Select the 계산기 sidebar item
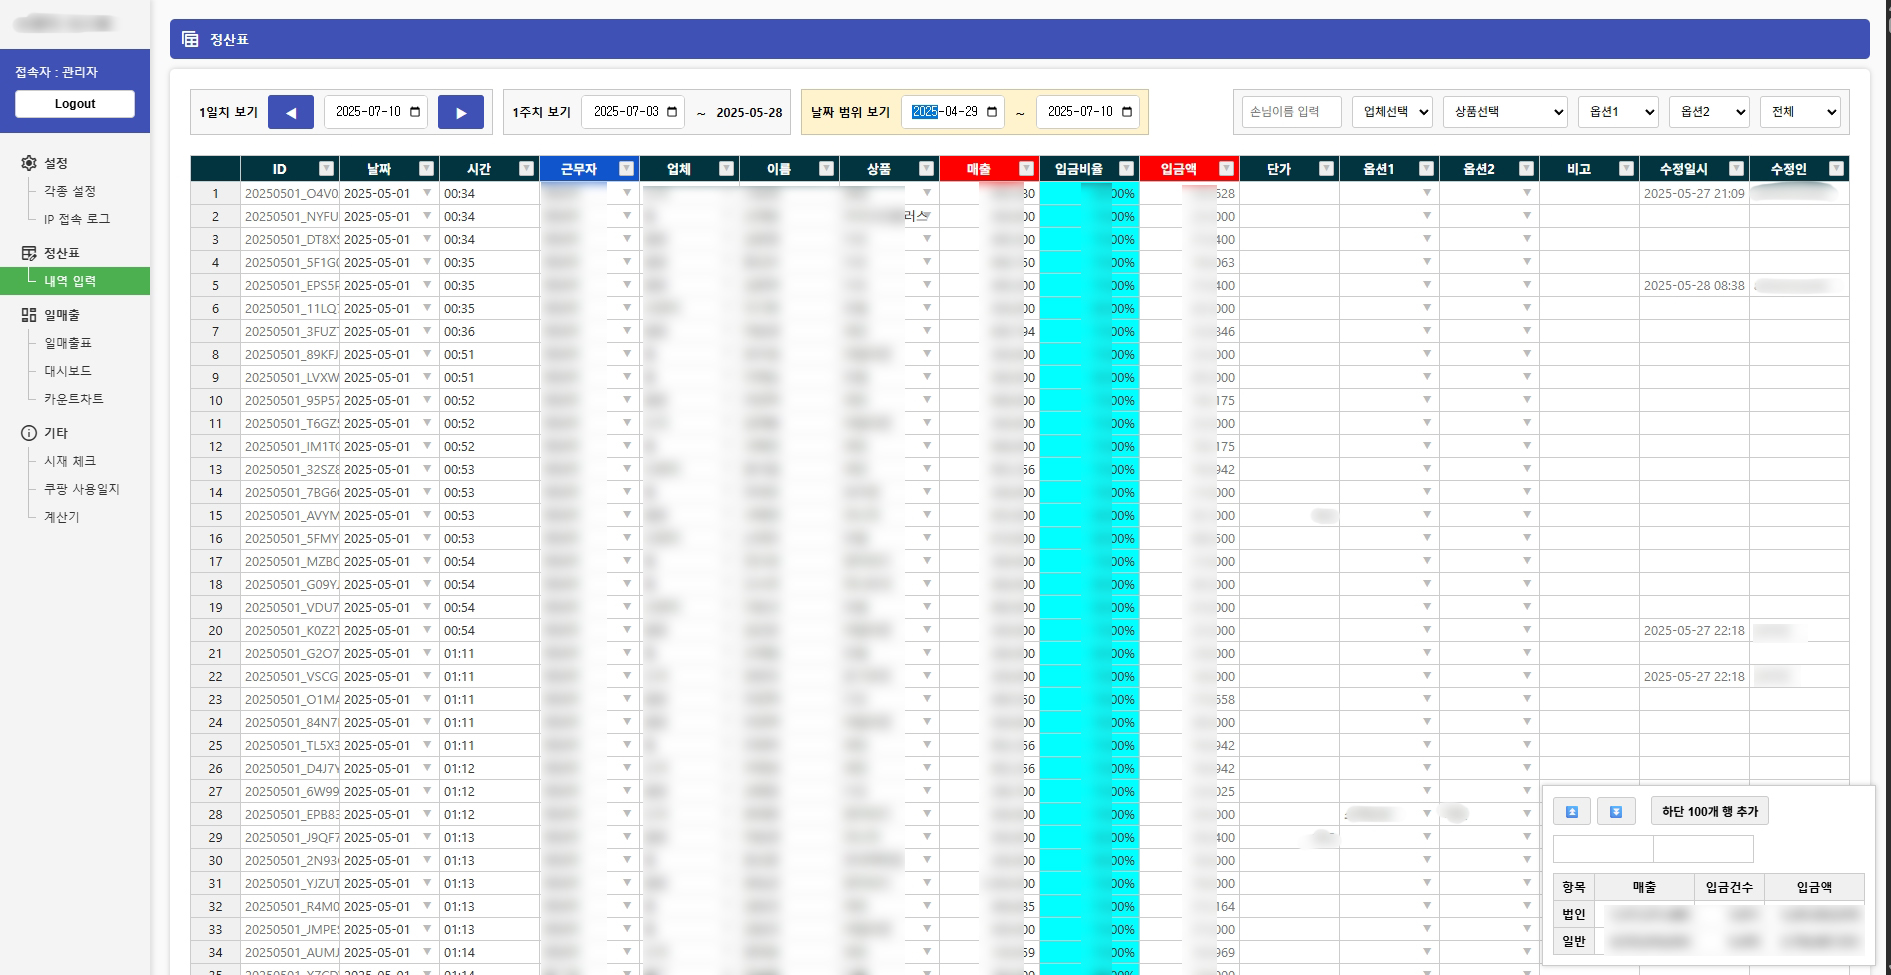 (61, 517)
